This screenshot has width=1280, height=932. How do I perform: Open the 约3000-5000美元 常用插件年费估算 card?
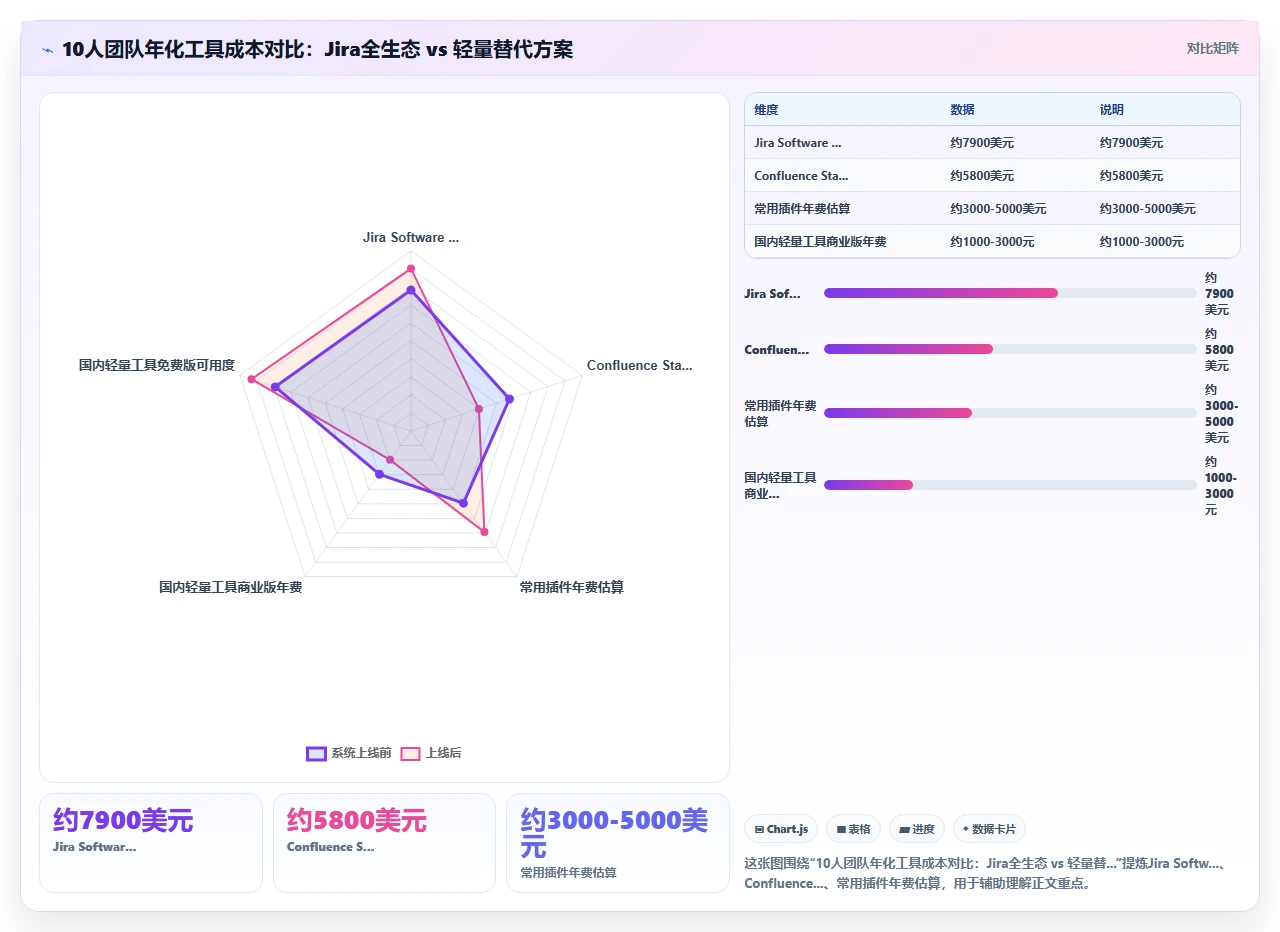[618, 842]
